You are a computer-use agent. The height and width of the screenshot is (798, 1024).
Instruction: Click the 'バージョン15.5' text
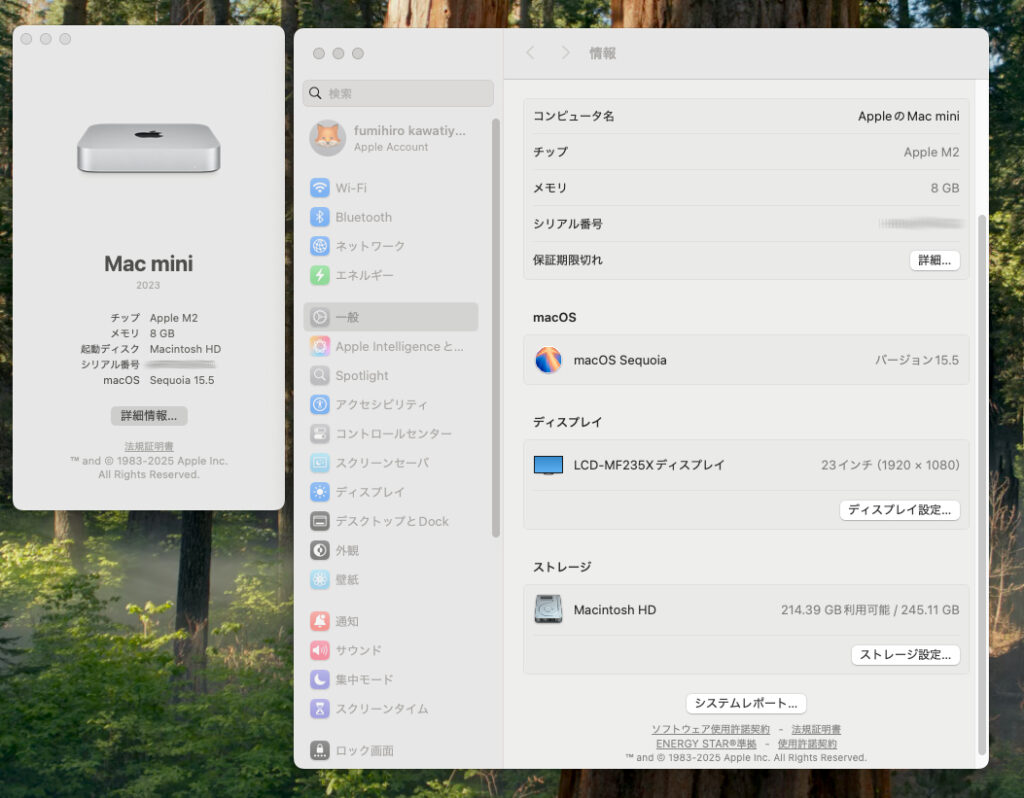[x=917, y=360]
